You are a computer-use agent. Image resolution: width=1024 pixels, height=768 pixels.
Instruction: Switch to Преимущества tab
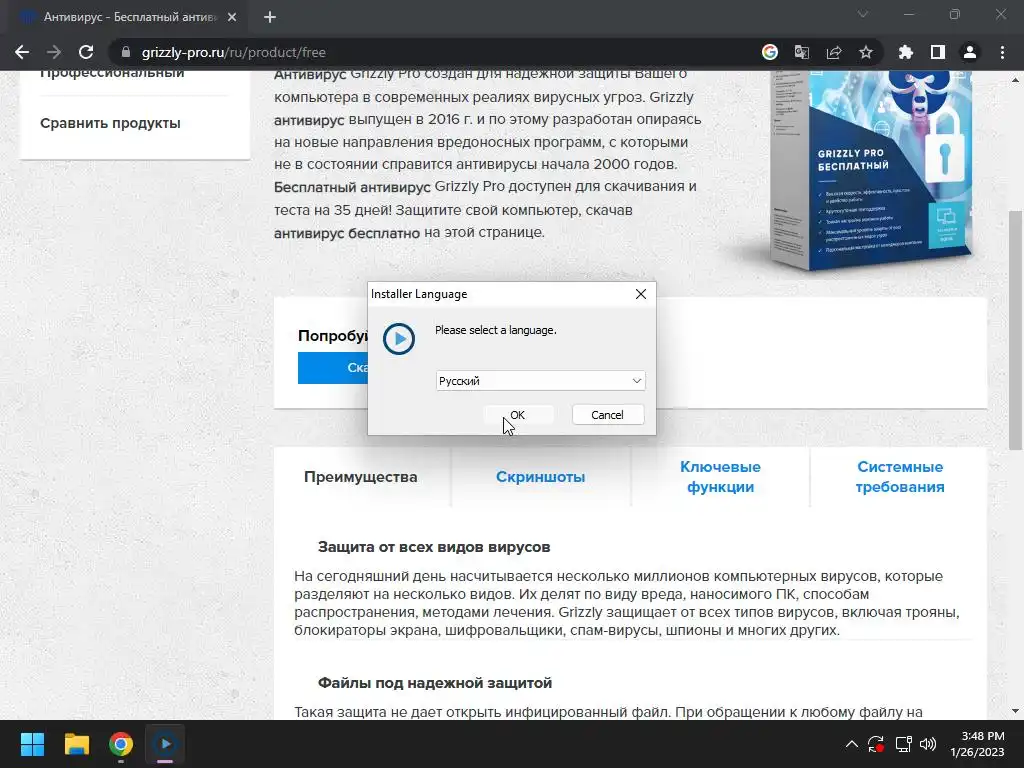click(360, 477)
